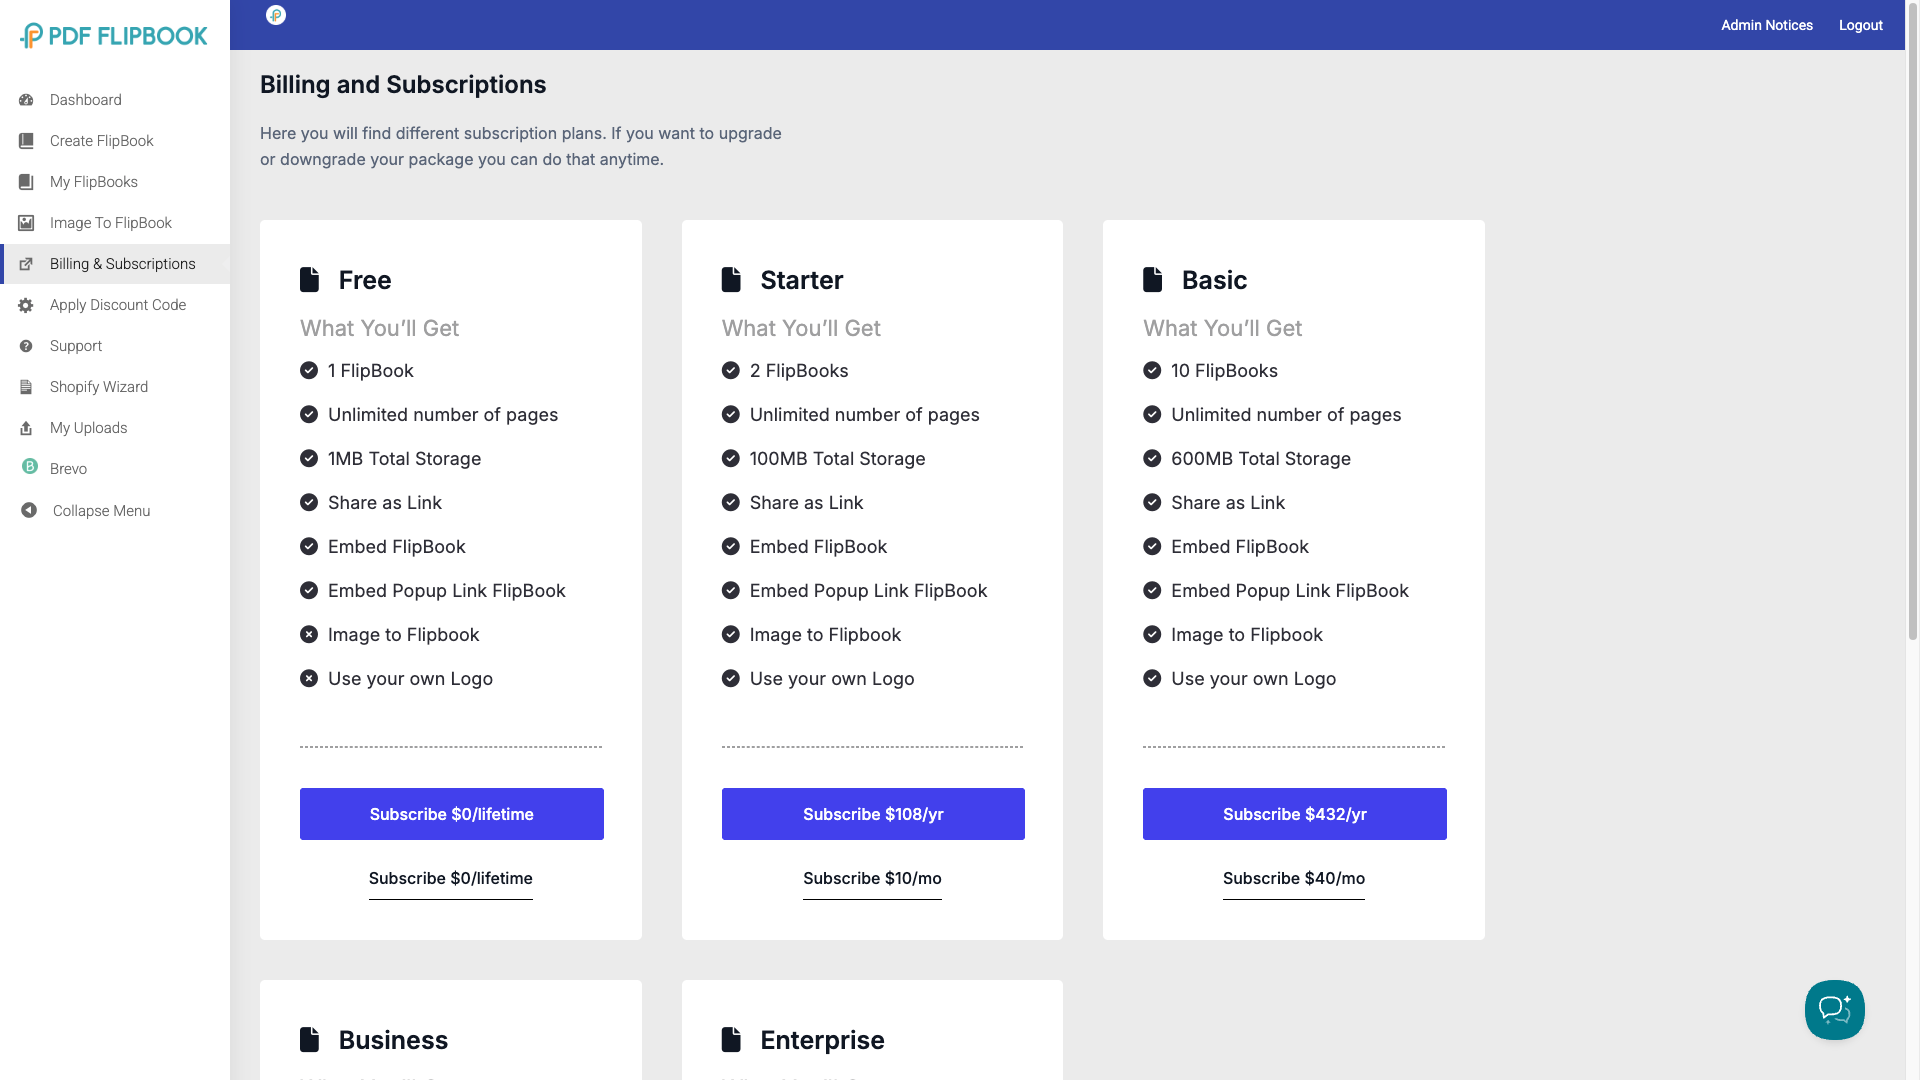The height and width of the screenshot is (1080, 1920).
Task: Open My FlipBooks menu item
Action: [94, 182]
